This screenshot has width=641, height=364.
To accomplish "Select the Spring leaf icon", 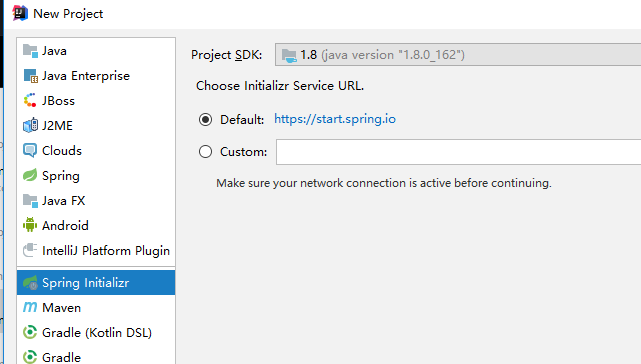I will click(x=30, y=175).
